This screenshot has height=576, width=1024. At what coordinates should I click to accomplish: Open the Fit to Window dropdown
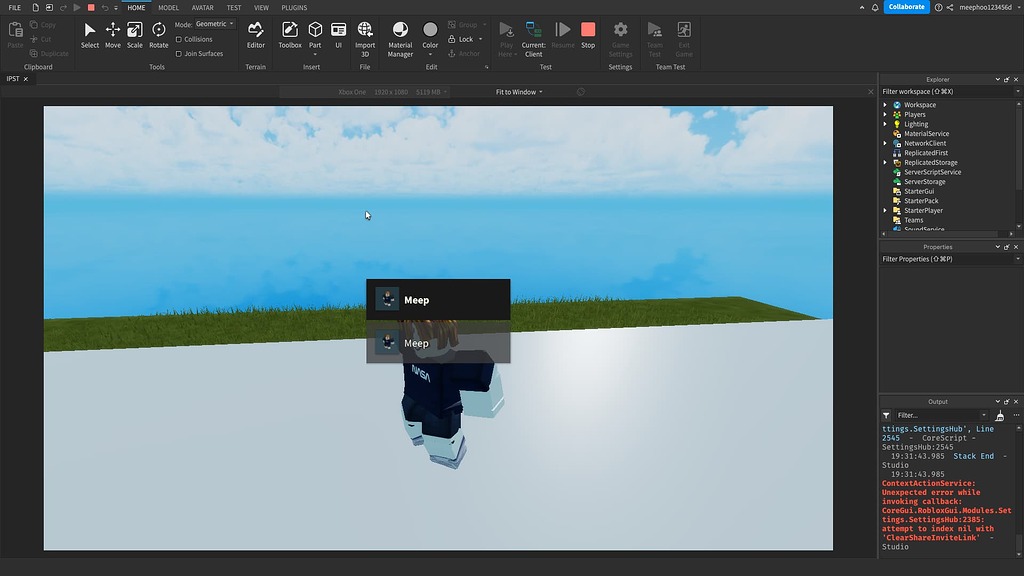(x=519, y=91)
